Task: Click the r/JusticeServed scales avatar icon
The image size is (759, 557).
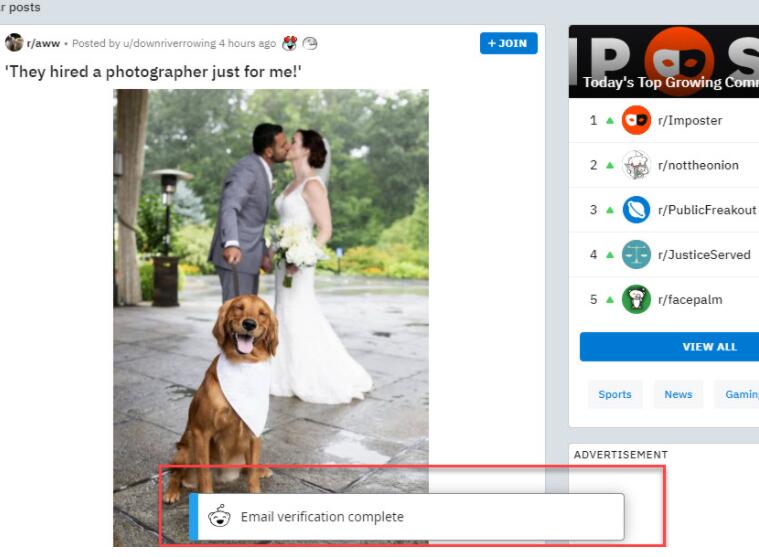Action: 636,255
